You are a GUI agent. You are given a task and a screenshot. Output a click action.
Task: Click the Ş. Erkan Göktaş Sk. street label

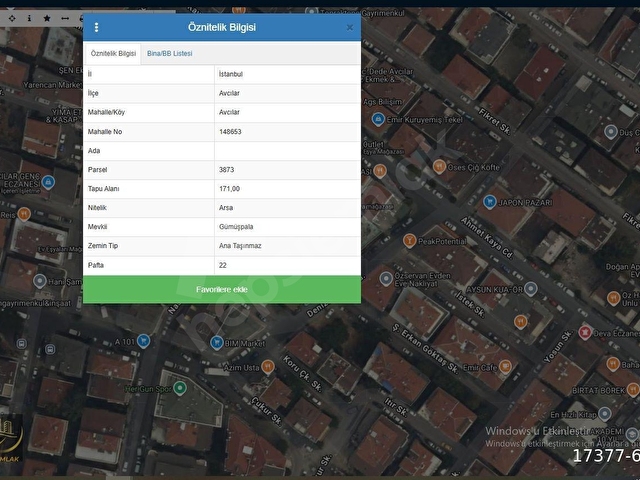coord(425,349)
